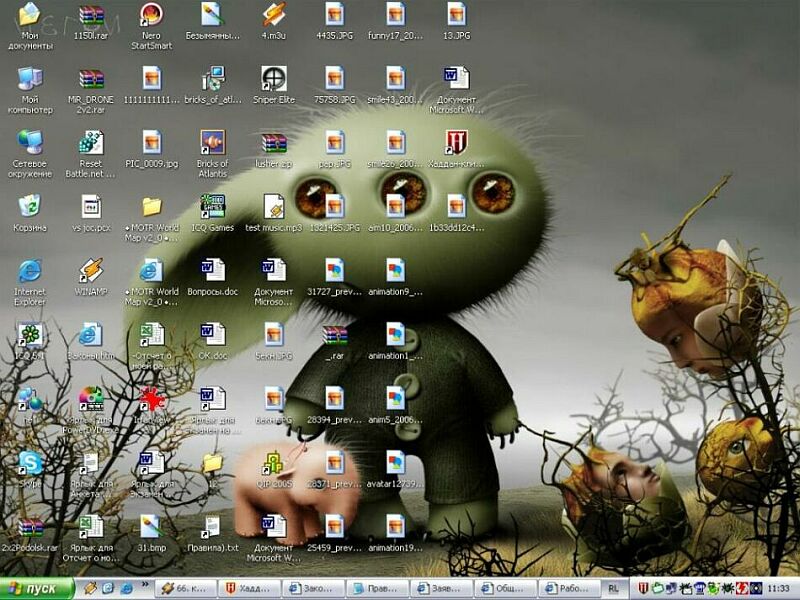Open the MOTR World Map yellow folder icon
800x600 pixels.
[x=152, y=207]
